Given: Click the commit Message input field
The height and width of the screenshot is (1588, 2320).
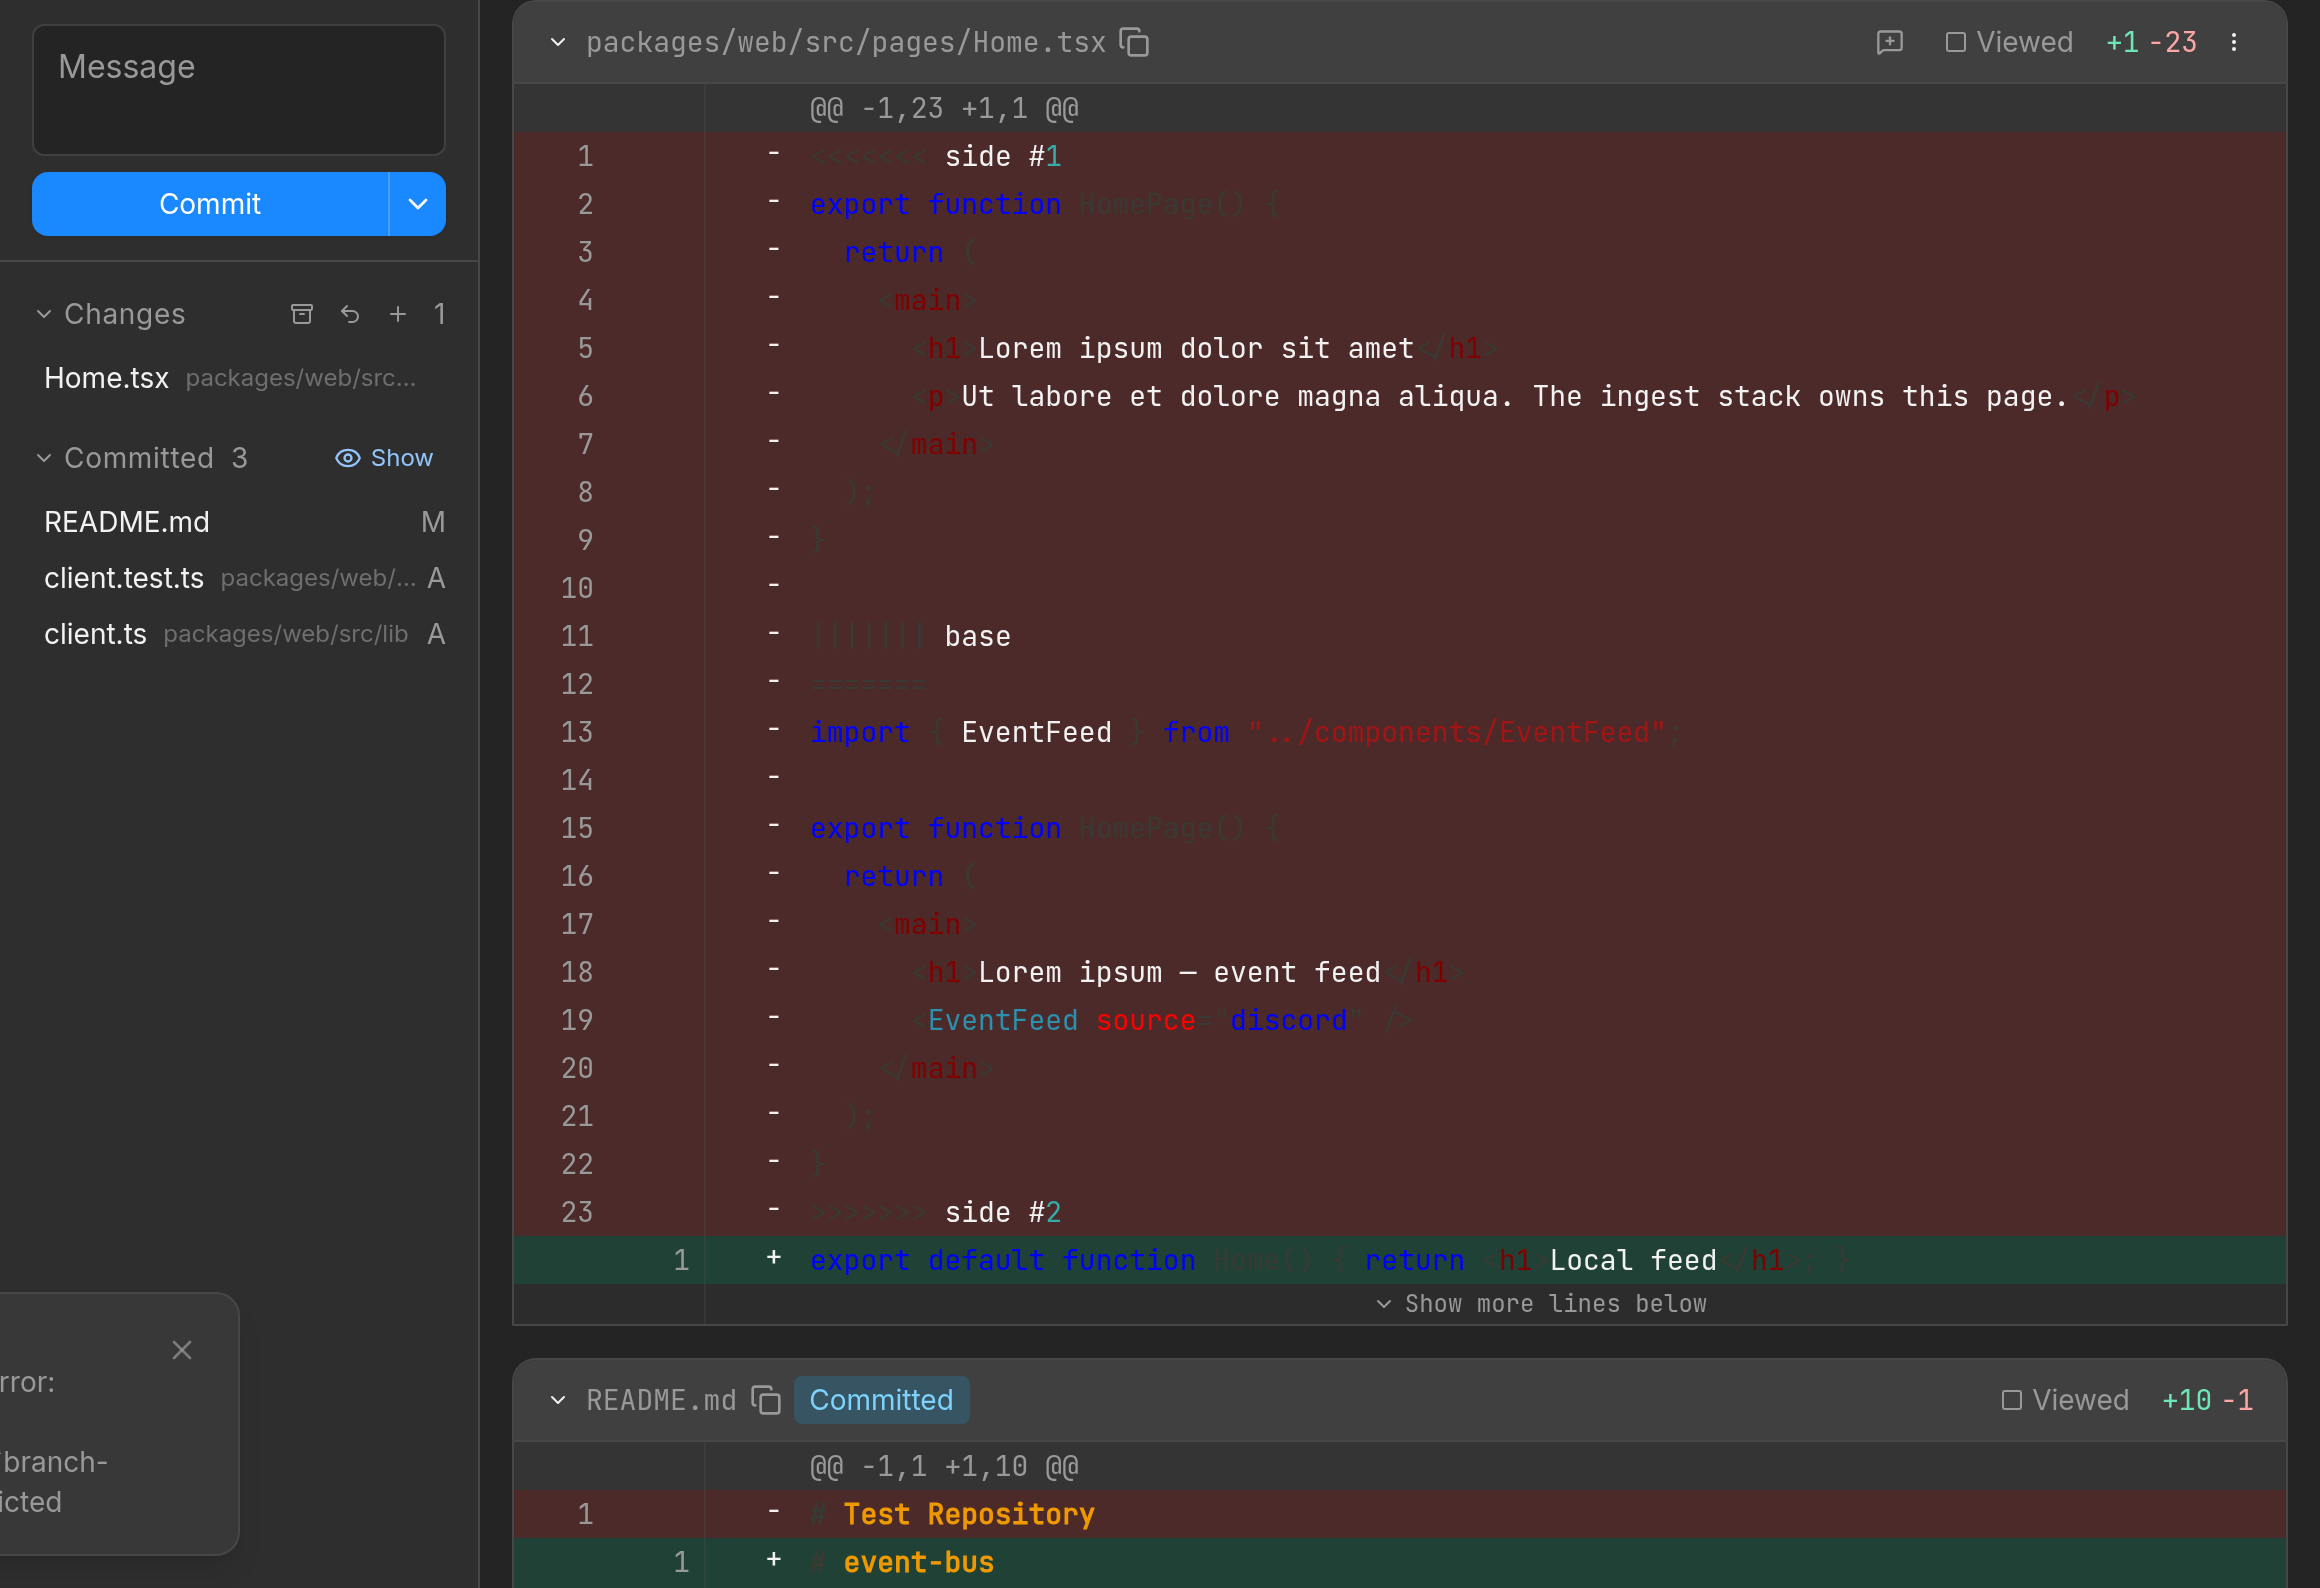Looking at the screenshot, I should (x=239, y=90).
